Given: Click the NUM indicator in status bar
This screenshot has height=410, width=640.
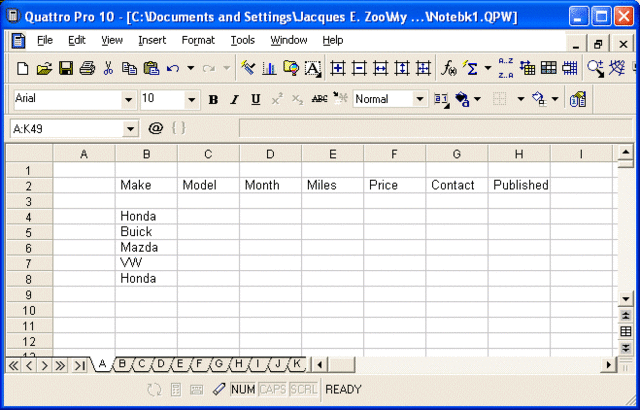Looking at the screenshot, I should [x=243, y=390].
